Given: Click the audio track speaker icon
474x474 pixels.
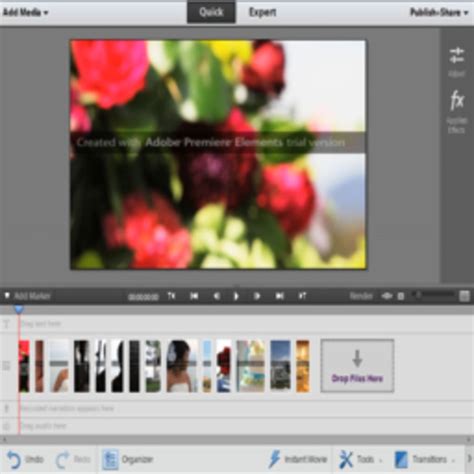Looking at the screenshot, I should (x=6, y=426).
